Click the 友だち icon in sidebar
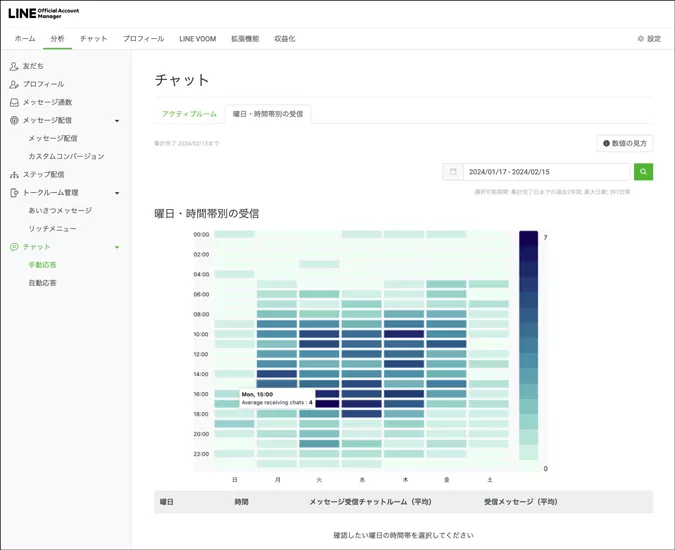Image resolution: width=675 pixels, height=550 pixels. tap(14, 66)
